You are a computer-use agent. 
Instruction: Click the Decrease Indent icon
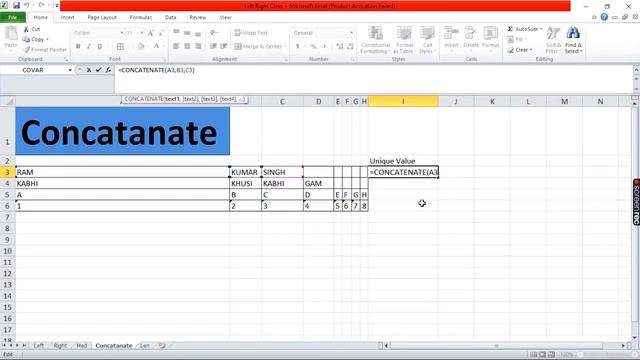click(213, 47)
